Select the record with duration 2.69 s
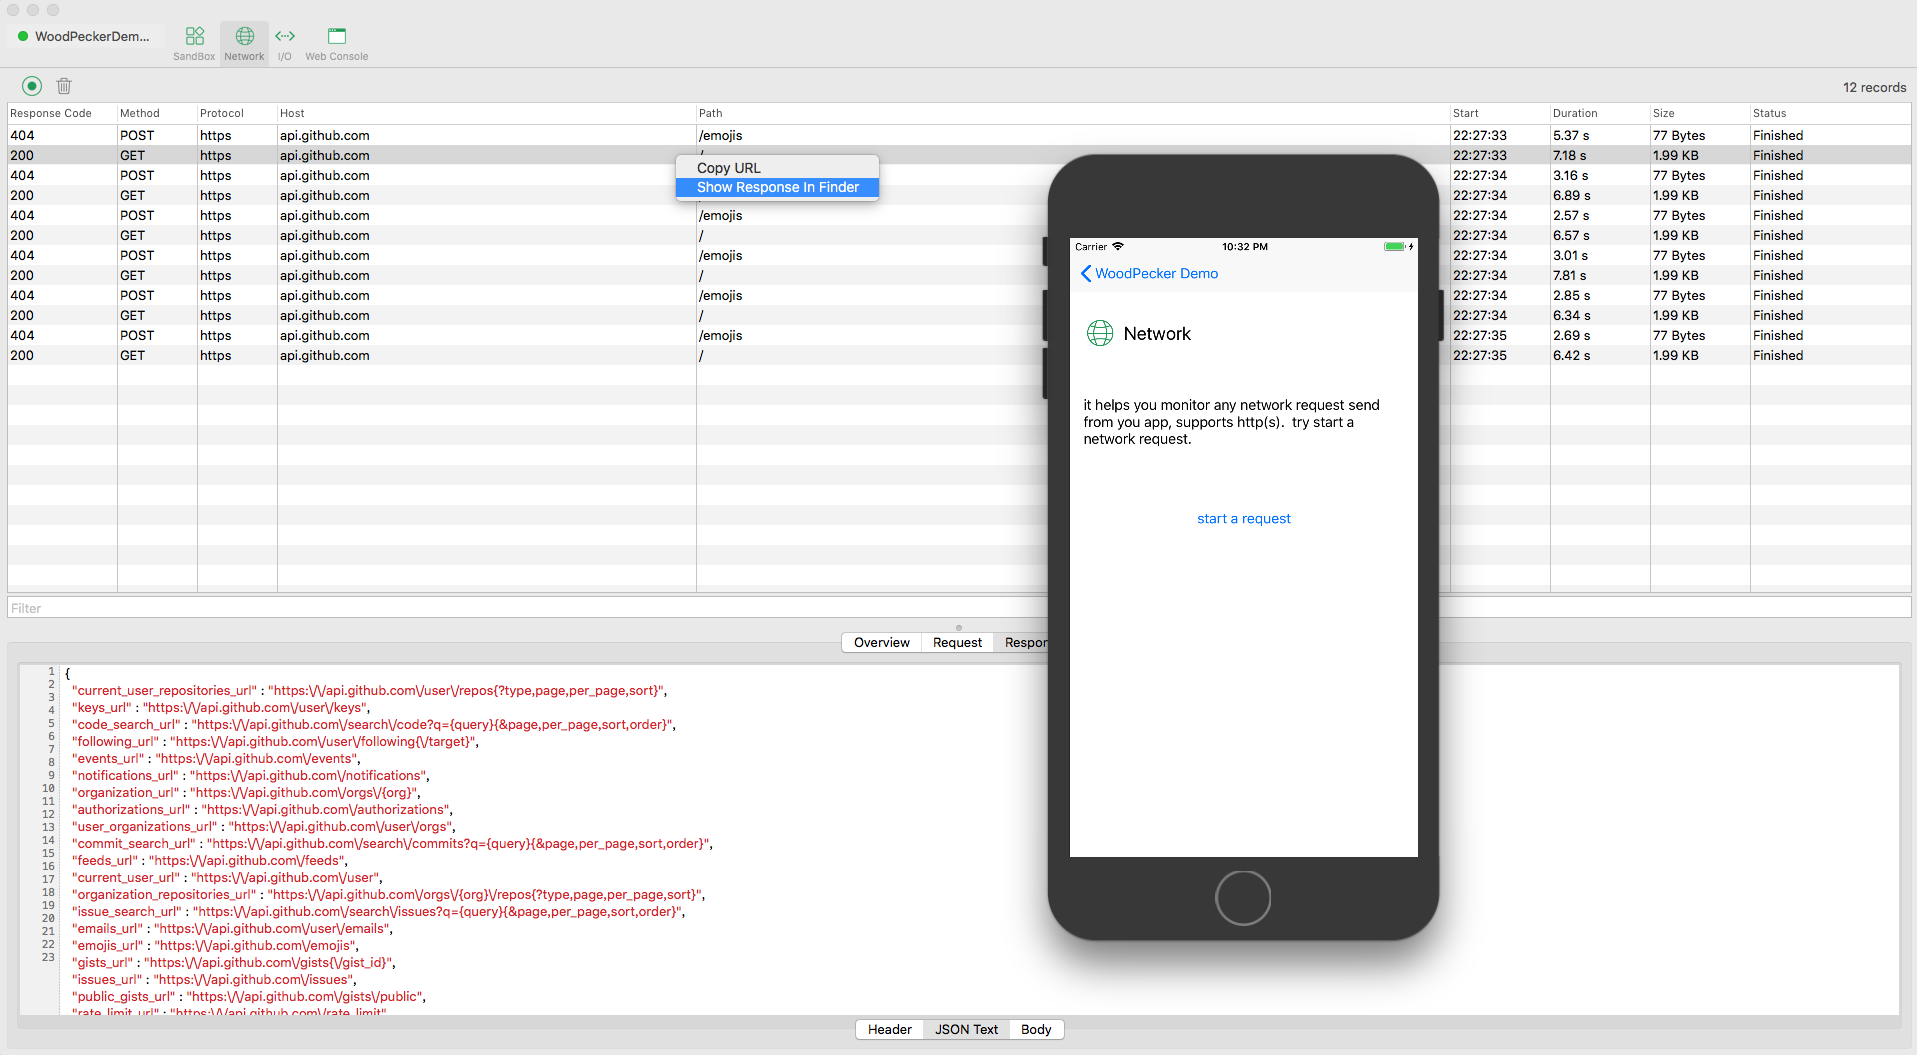This screenshot has width=1917, height=1055. click(959, 335)
